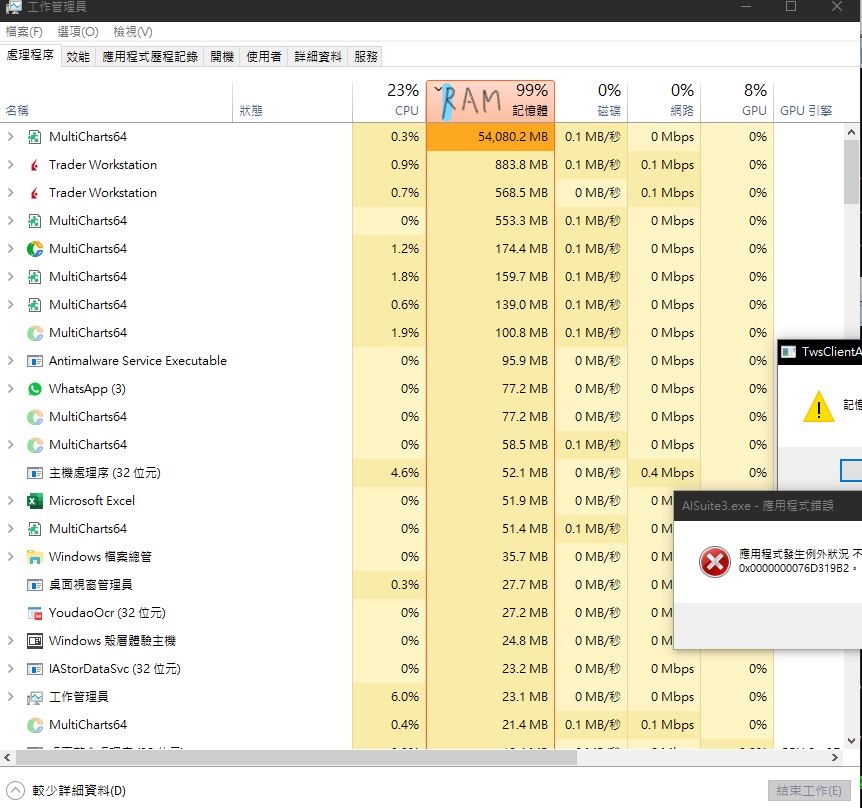
Task: Click the 桌面視窗管理員 process icon
Action: click(35, 585)
